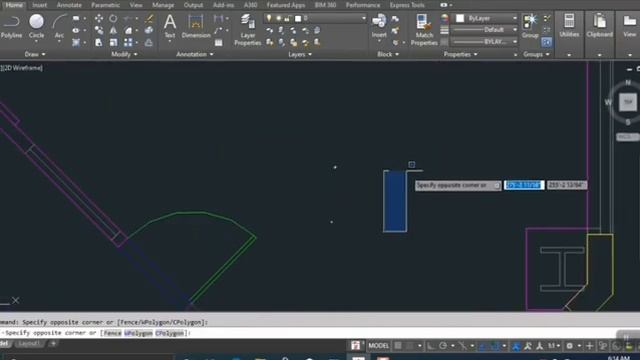
Task: Expand the Modify panel
Action: (x=124, y=54)
